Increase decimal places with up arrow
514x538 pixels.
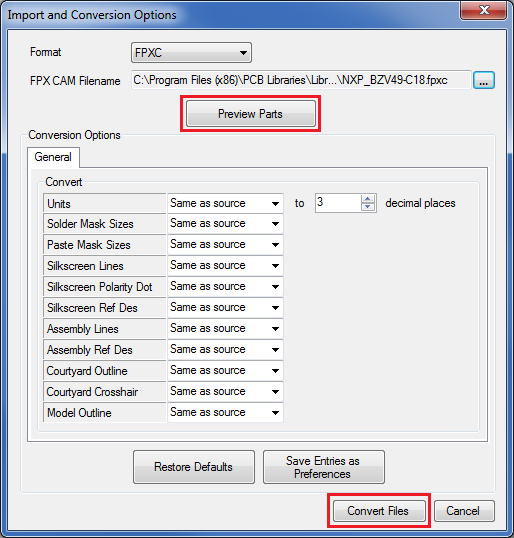point(367,199)
